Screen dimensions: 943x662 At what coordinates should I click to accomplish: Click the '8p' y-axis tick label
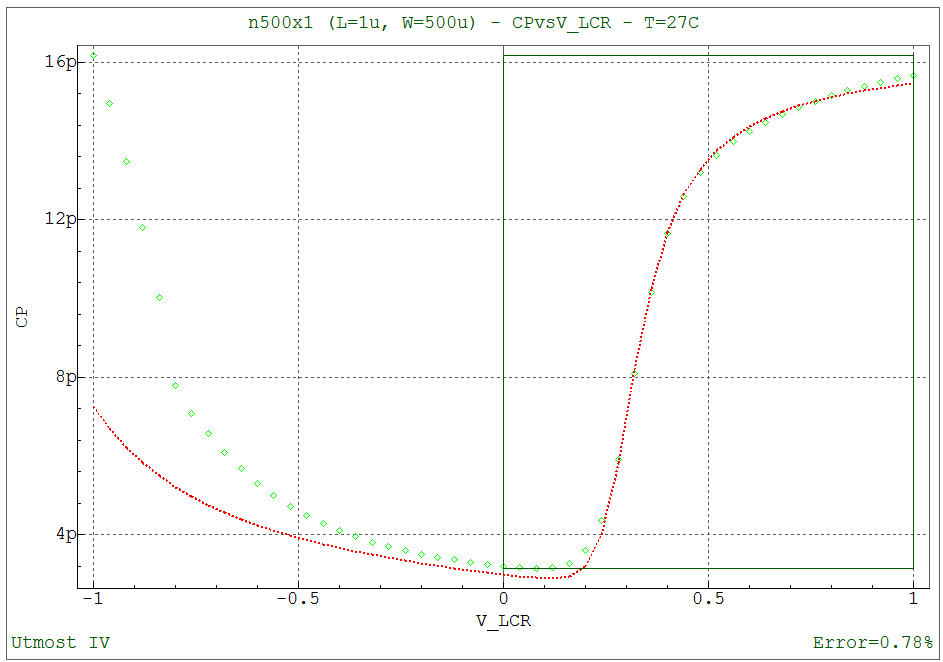66,377
